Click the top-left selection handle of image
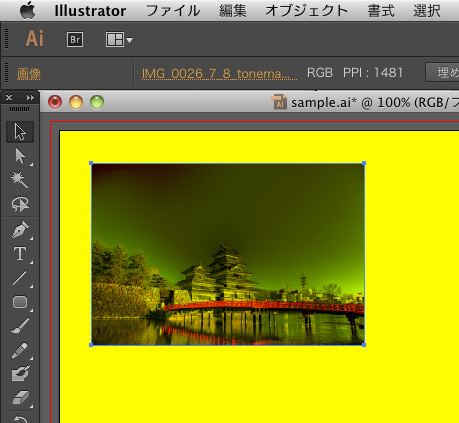This screenshot has width=459, height=423. [91, 163]
